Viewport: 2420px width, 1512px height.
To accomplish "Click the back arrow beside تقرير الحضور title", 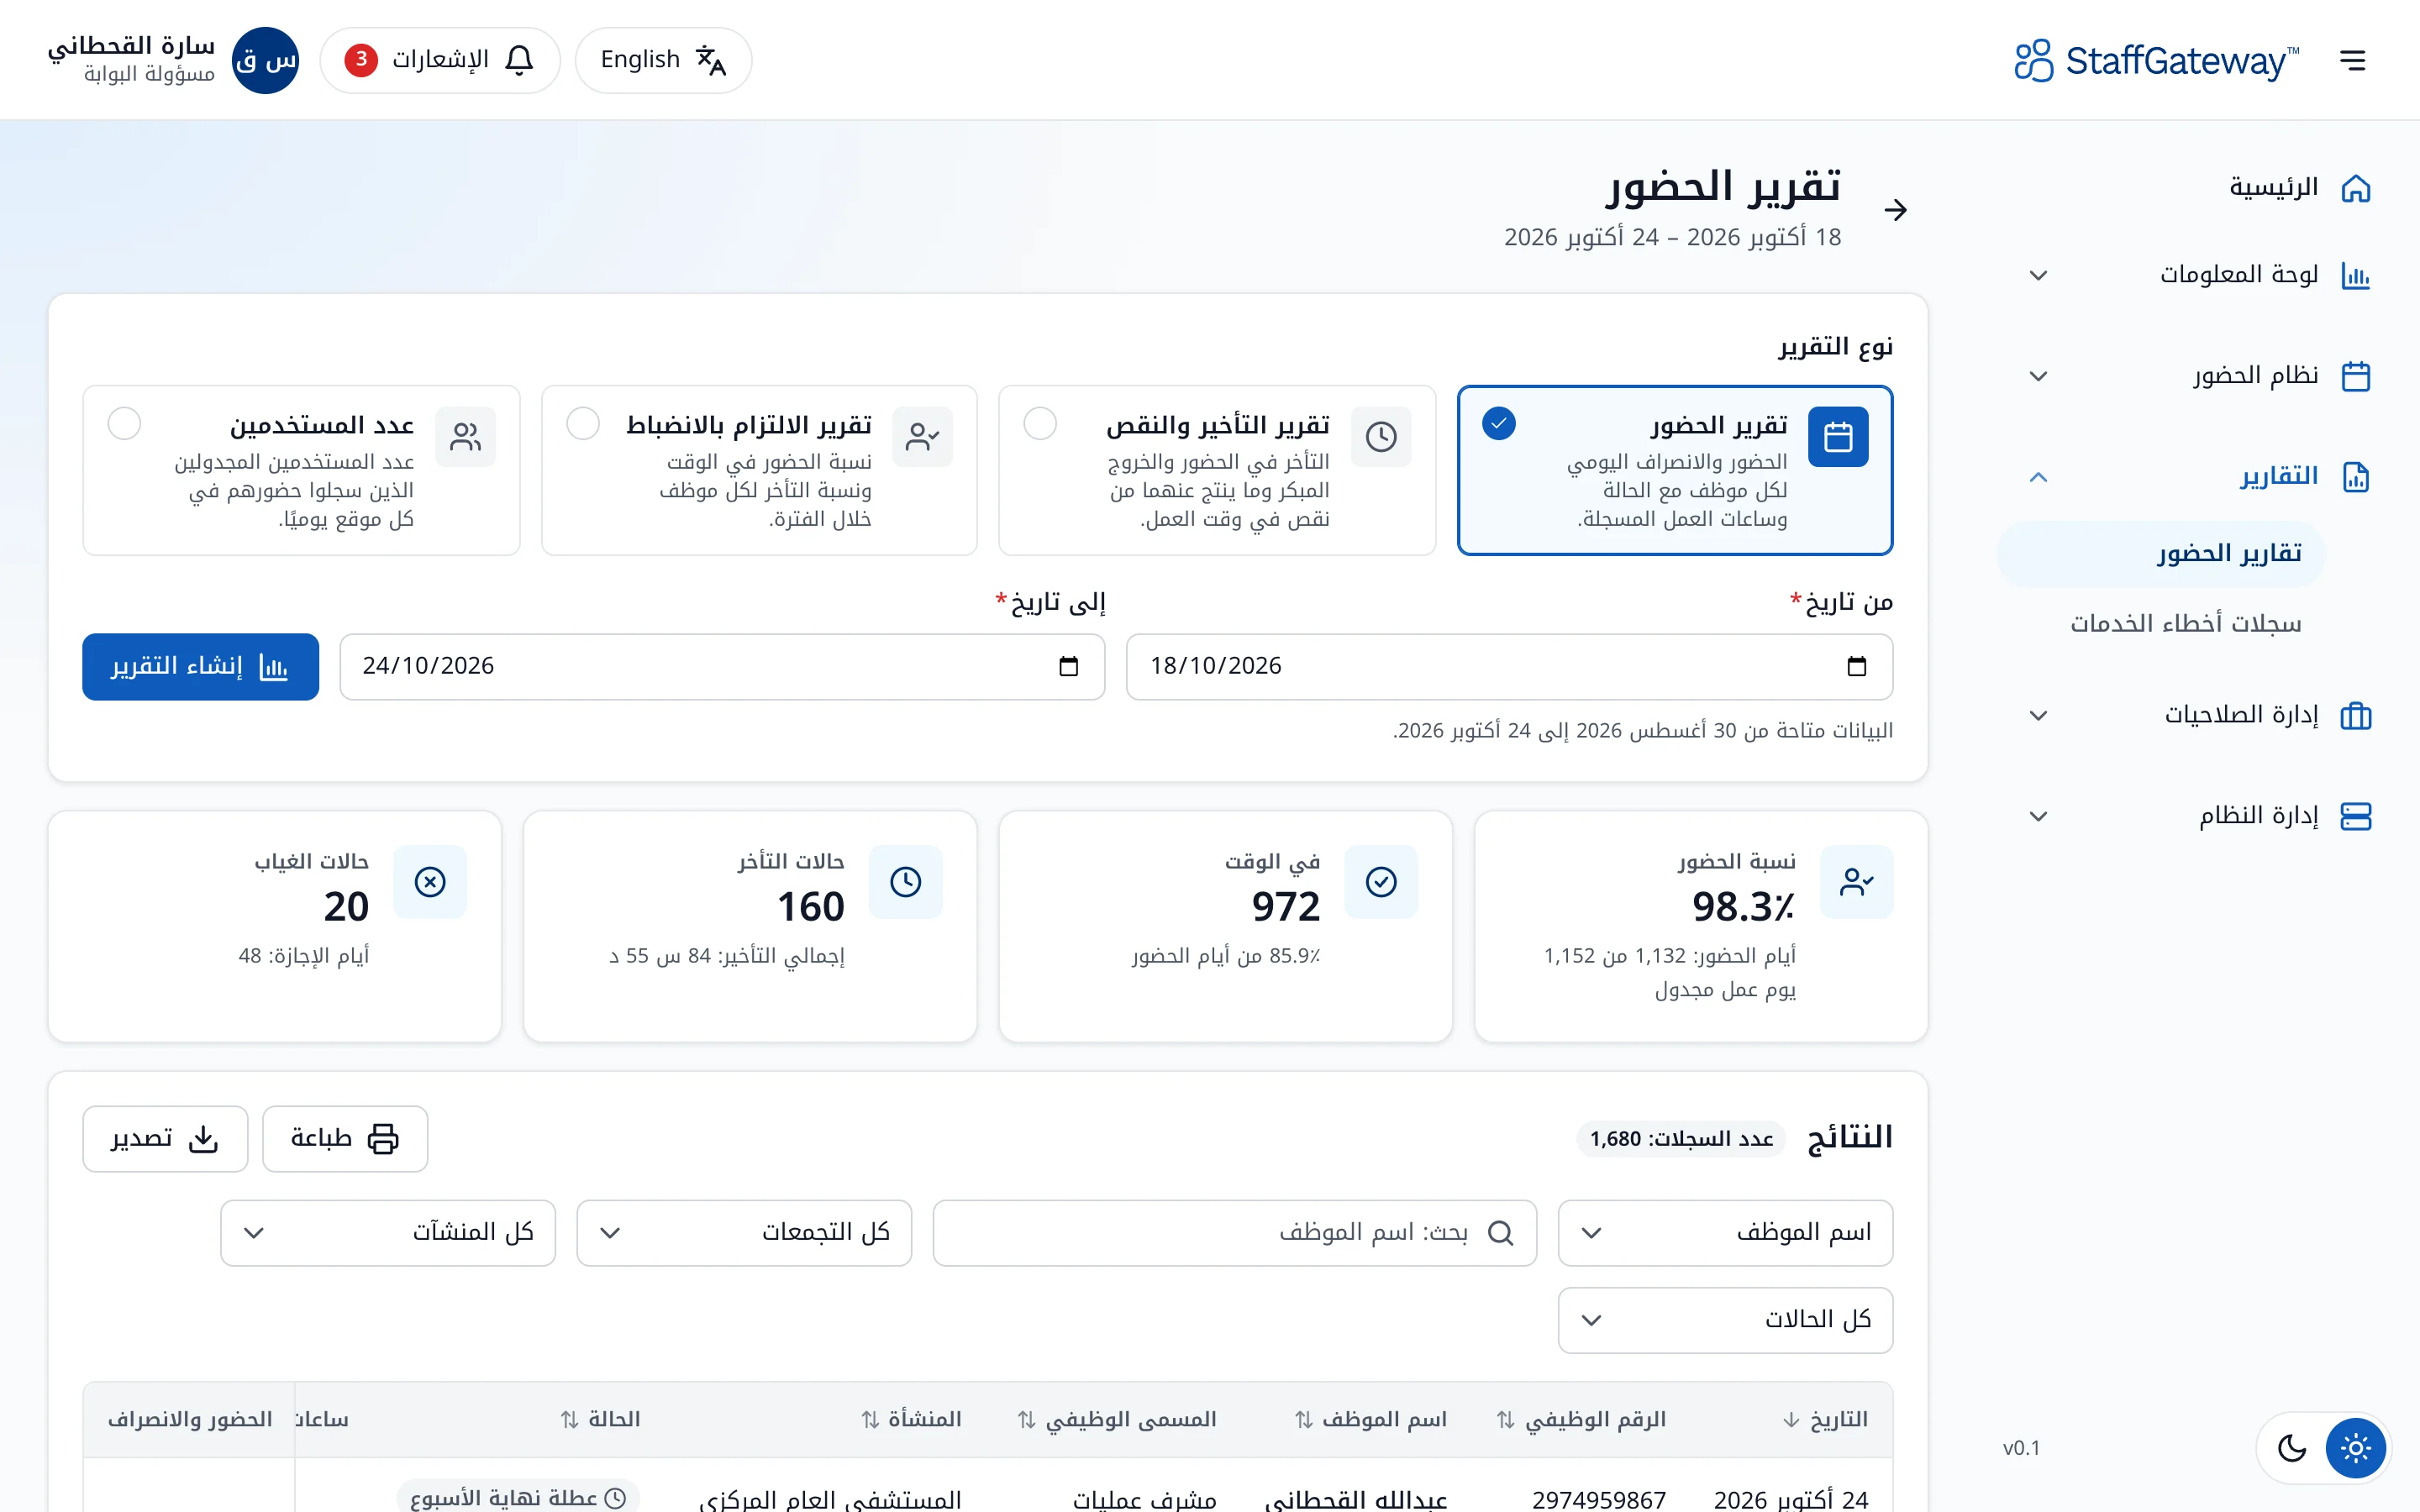I will point(1895,210).
